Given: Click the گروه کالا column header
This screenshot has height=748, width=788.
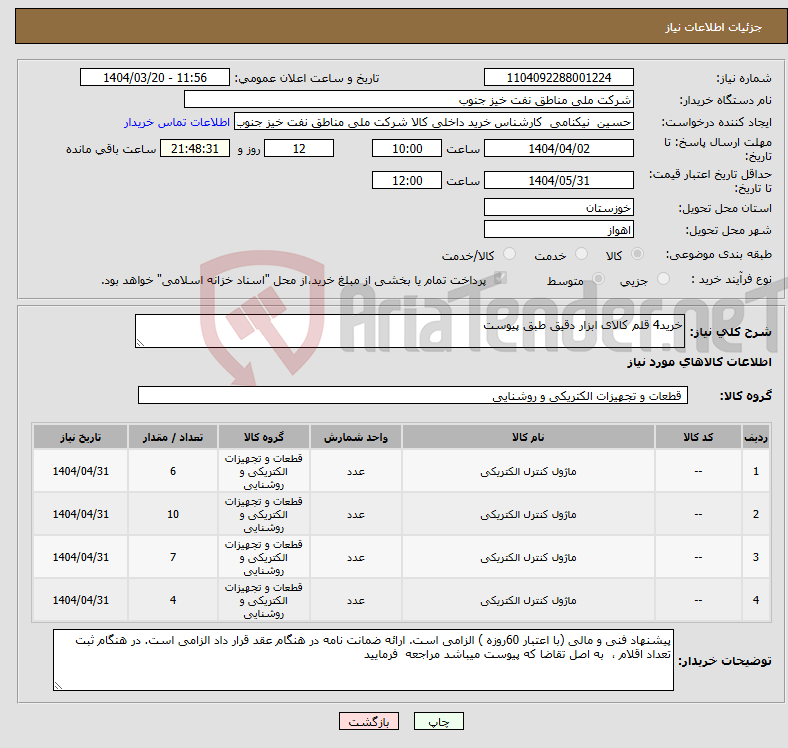Looking at the screenshot, I should tap(264, 437).
